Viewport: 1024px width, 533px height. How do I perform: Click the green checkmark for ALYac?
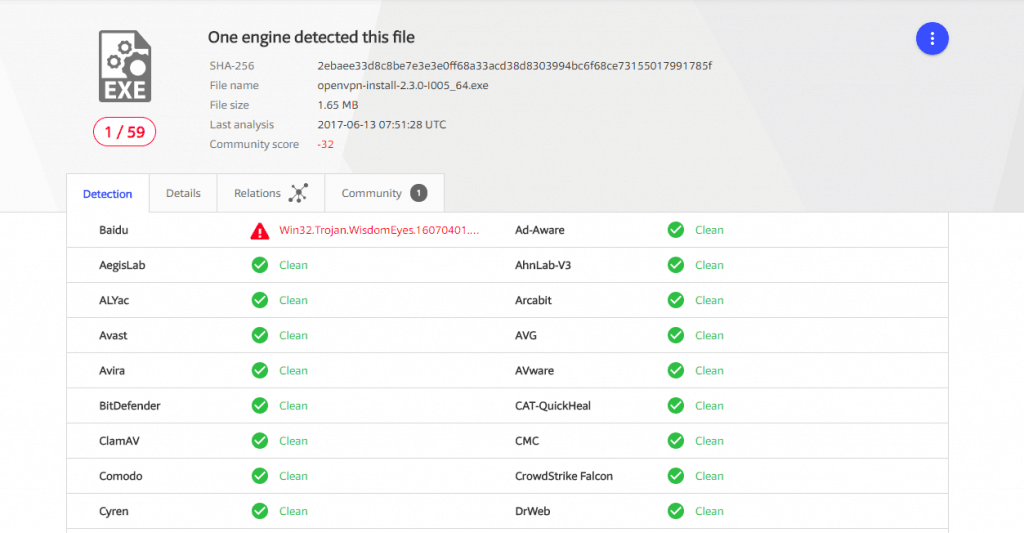(260, 300)
